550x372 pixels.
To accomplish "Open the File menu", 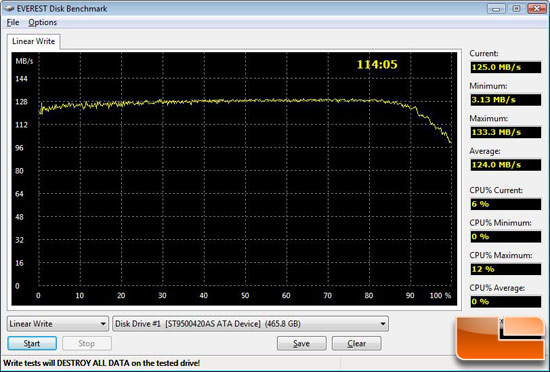I will point(13,22).
